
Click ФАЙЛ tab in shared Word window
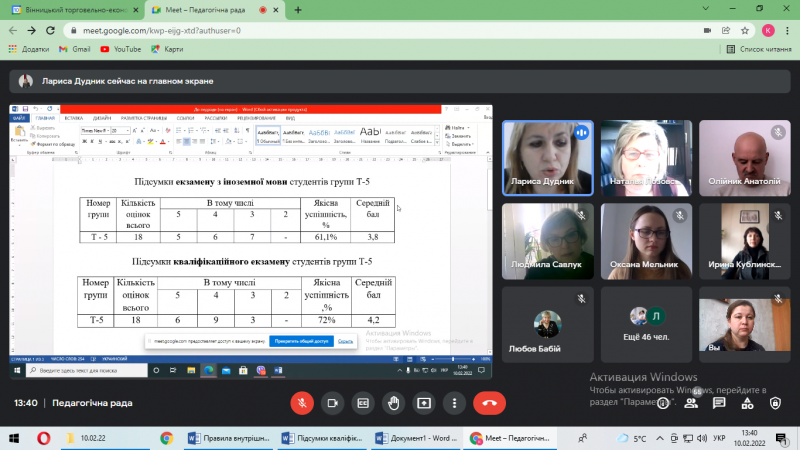coord(19,118)
